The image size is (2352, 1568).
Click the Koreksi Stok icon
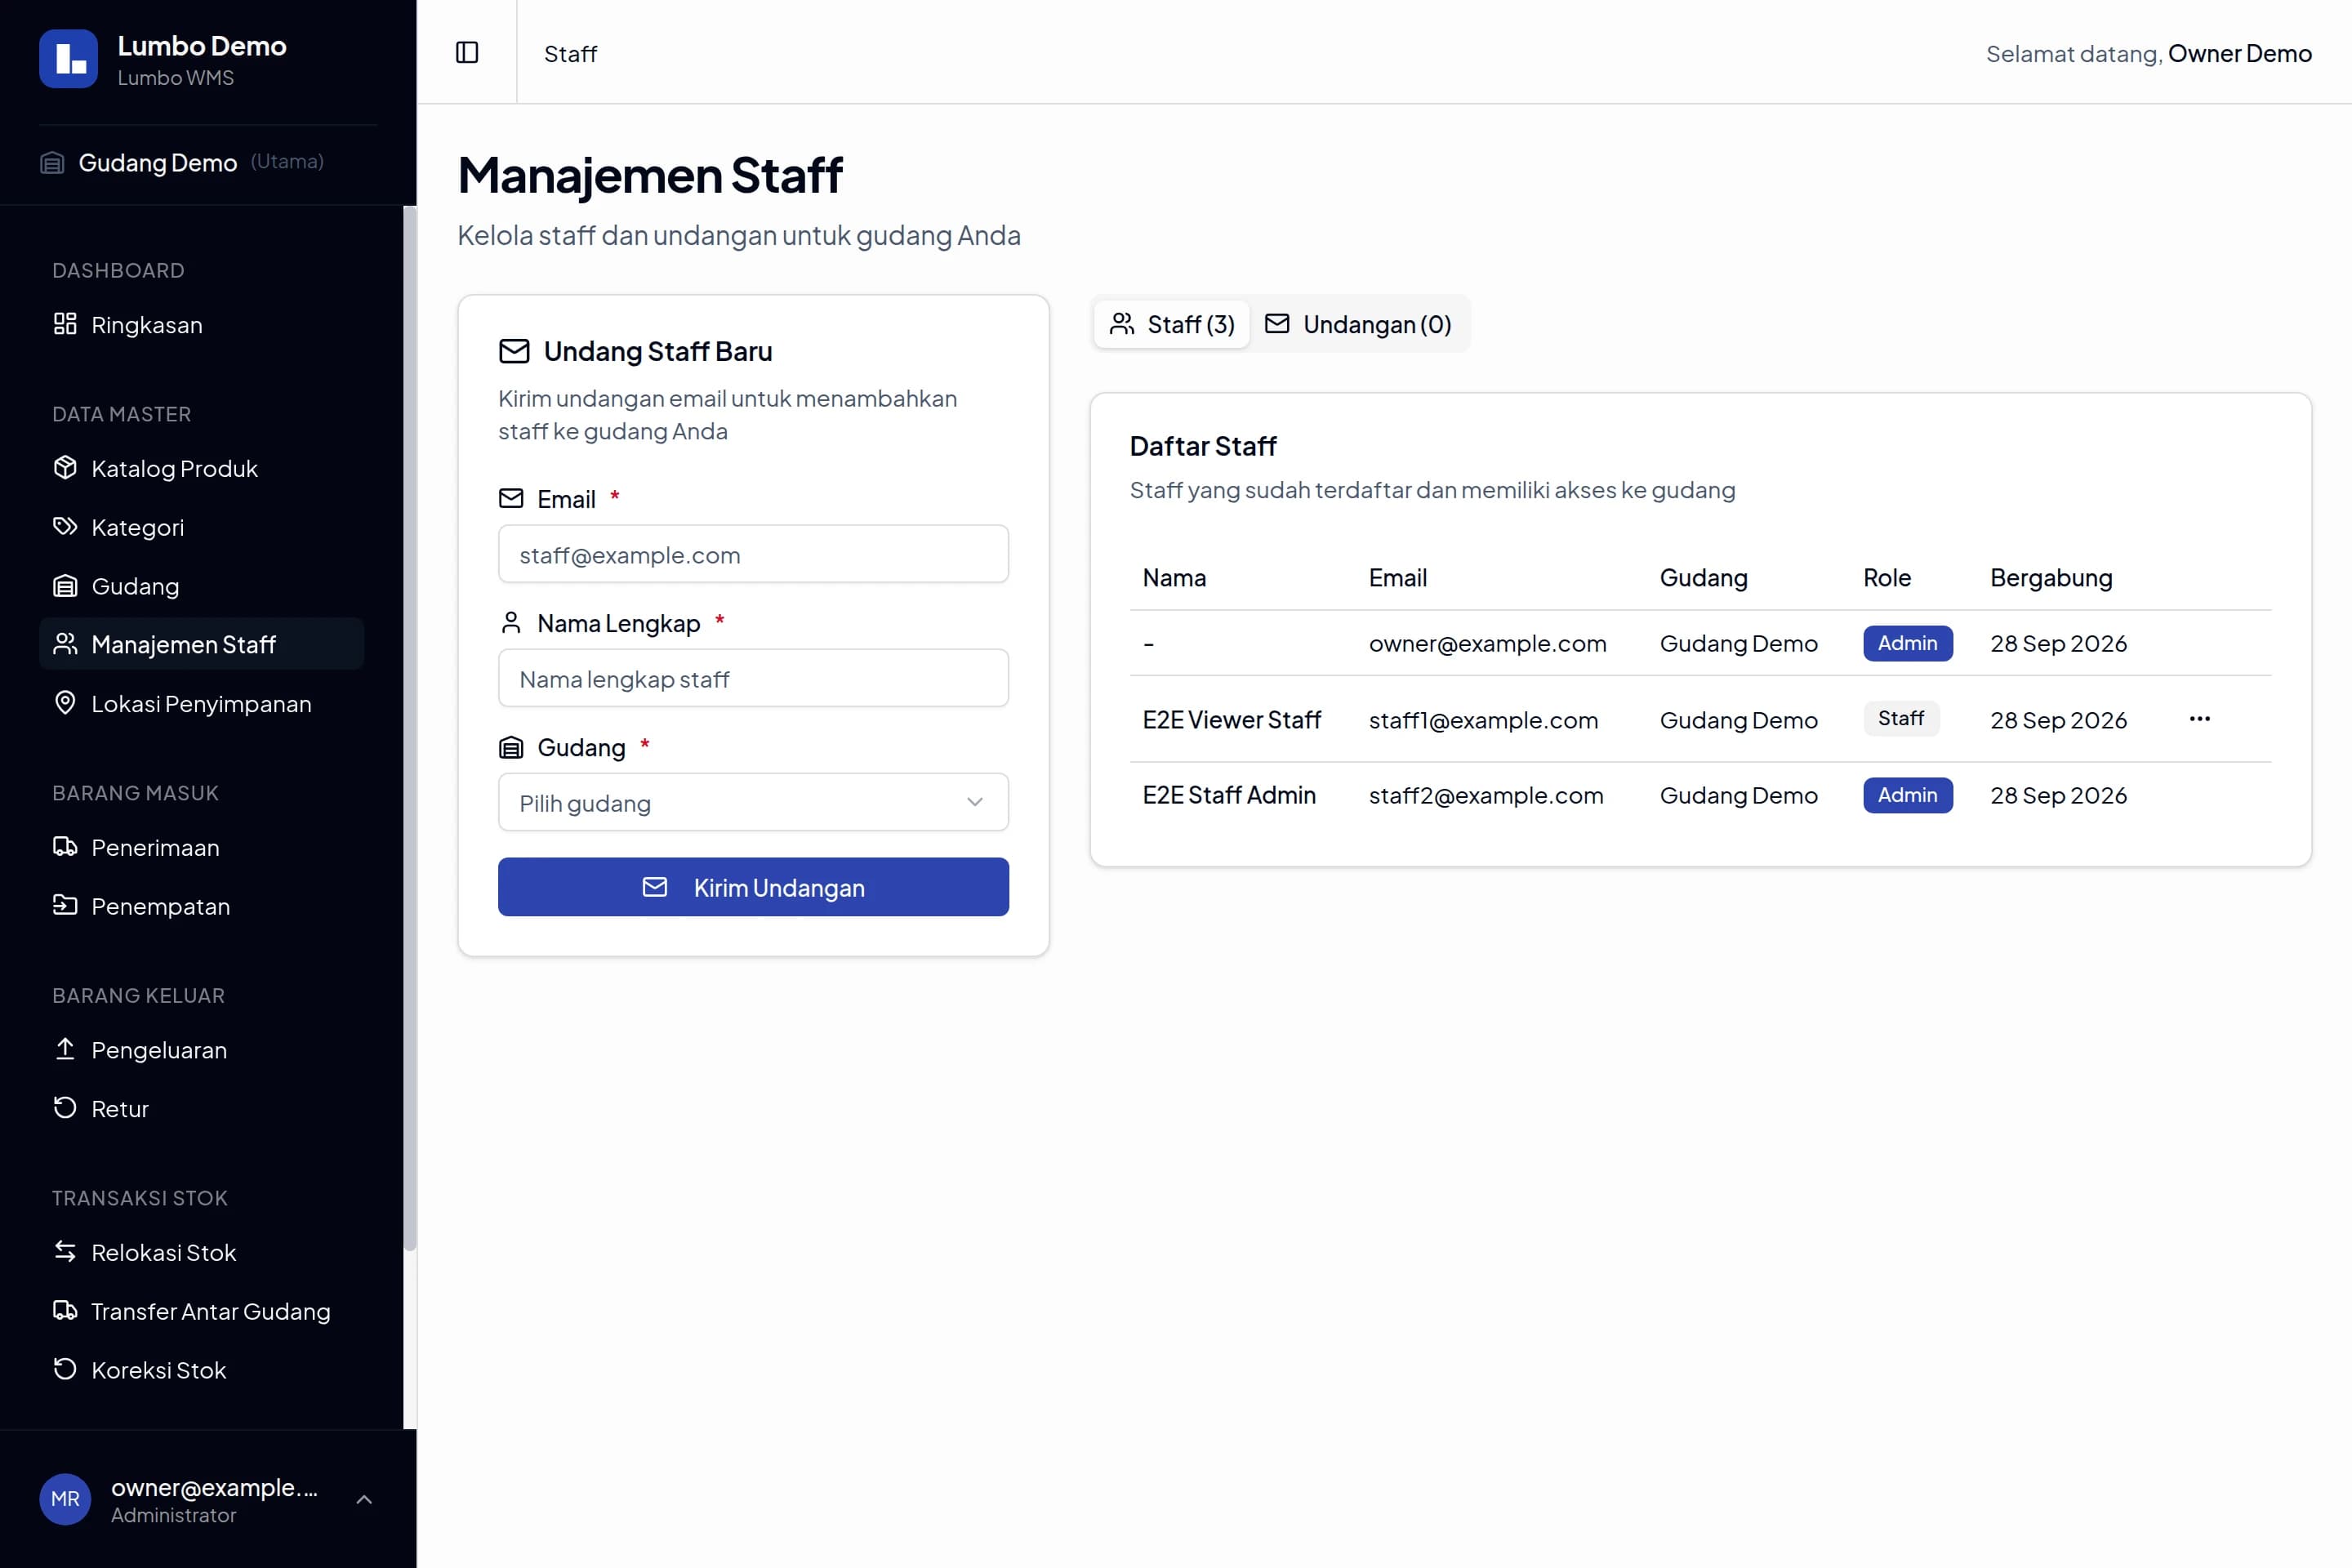[x=65, y=1370]
